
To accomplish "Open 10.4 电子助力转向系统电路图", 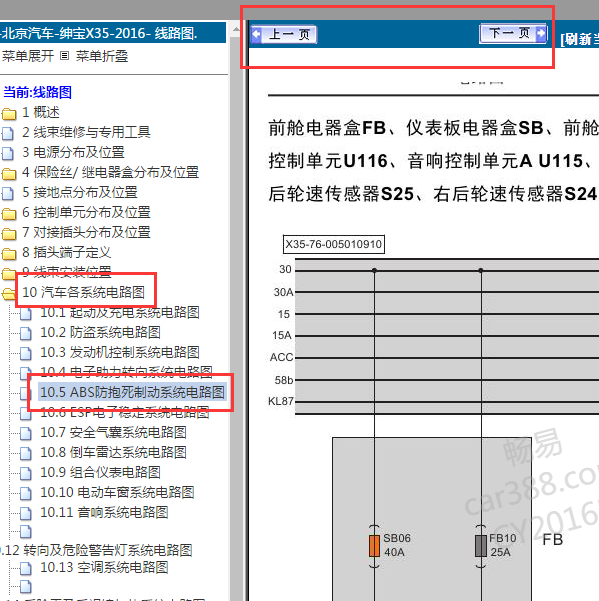I will click(126, 371).
